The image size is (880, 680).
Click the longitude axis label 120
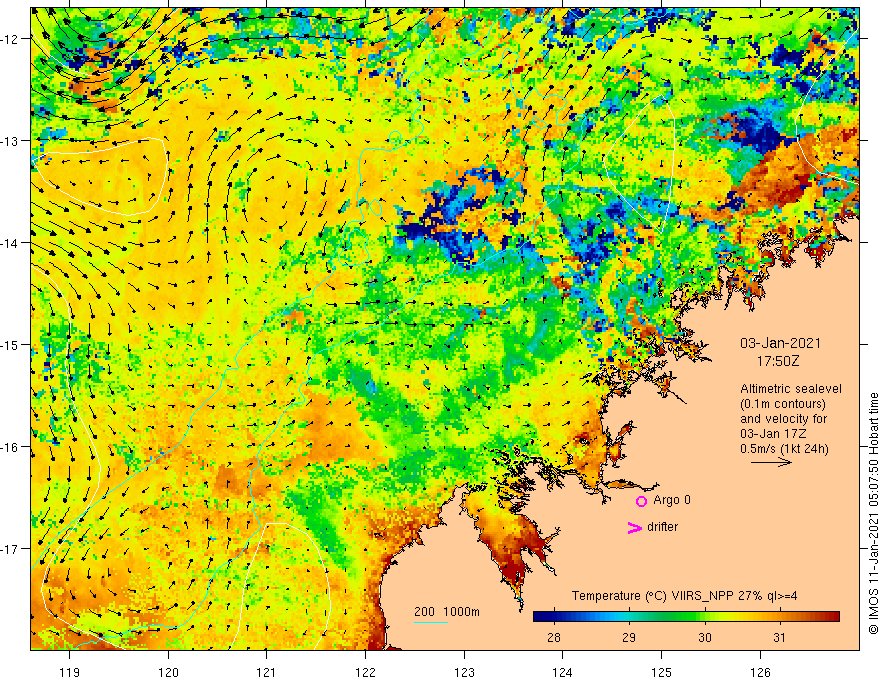pos(168,672)
